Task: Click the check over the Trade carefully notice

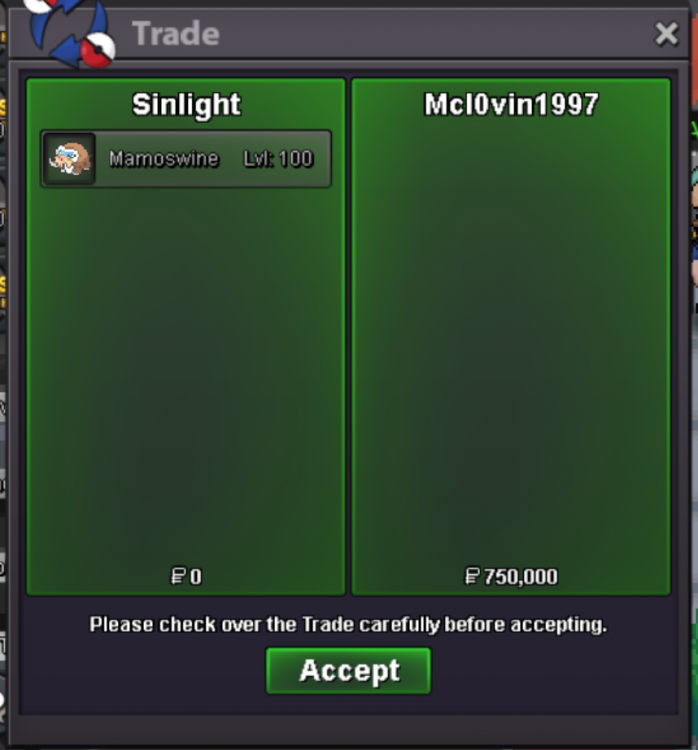Action: pyautogui.click(x=348, y=625)
